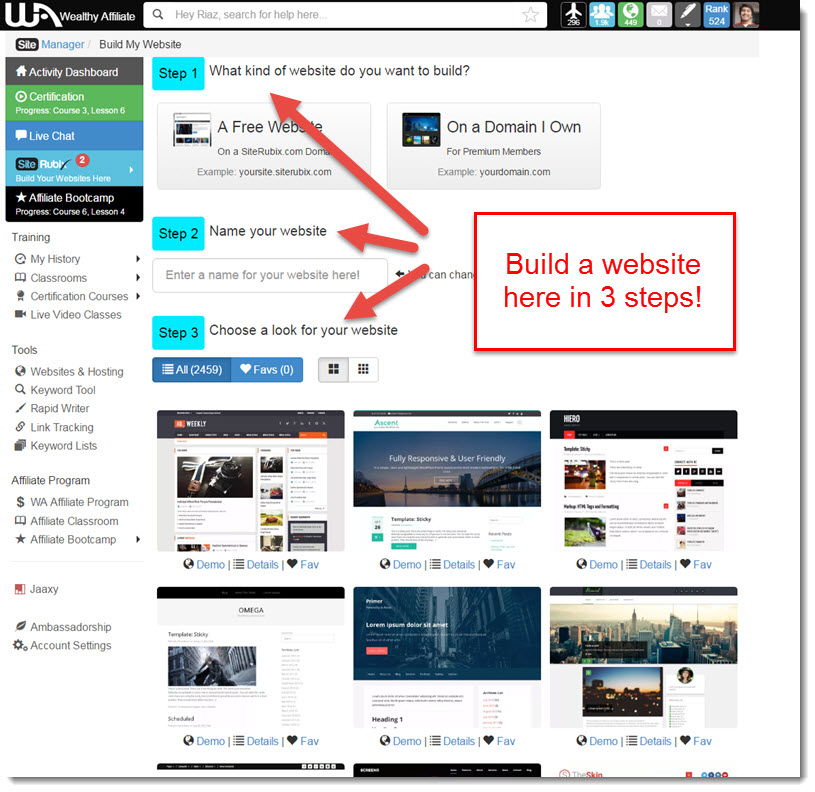Choose On a Domain I Own option

(x=493, y=146)
